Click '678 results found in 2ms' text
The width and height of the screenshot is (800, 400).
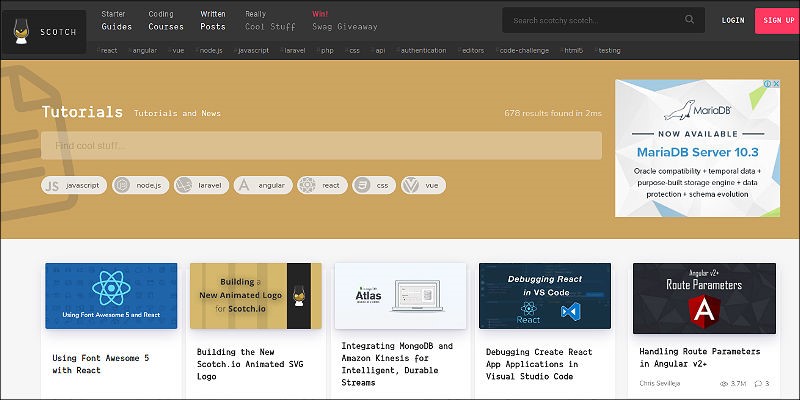[553, 113]
